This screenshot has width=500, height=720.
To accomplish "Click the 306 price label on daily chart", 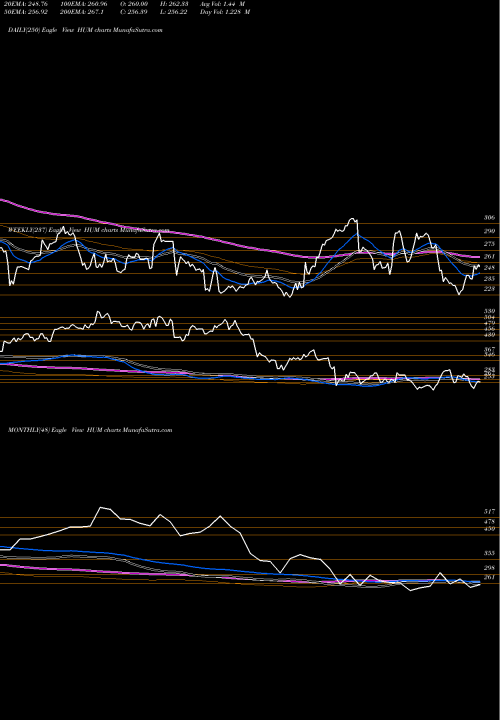I will pos(489,218).
